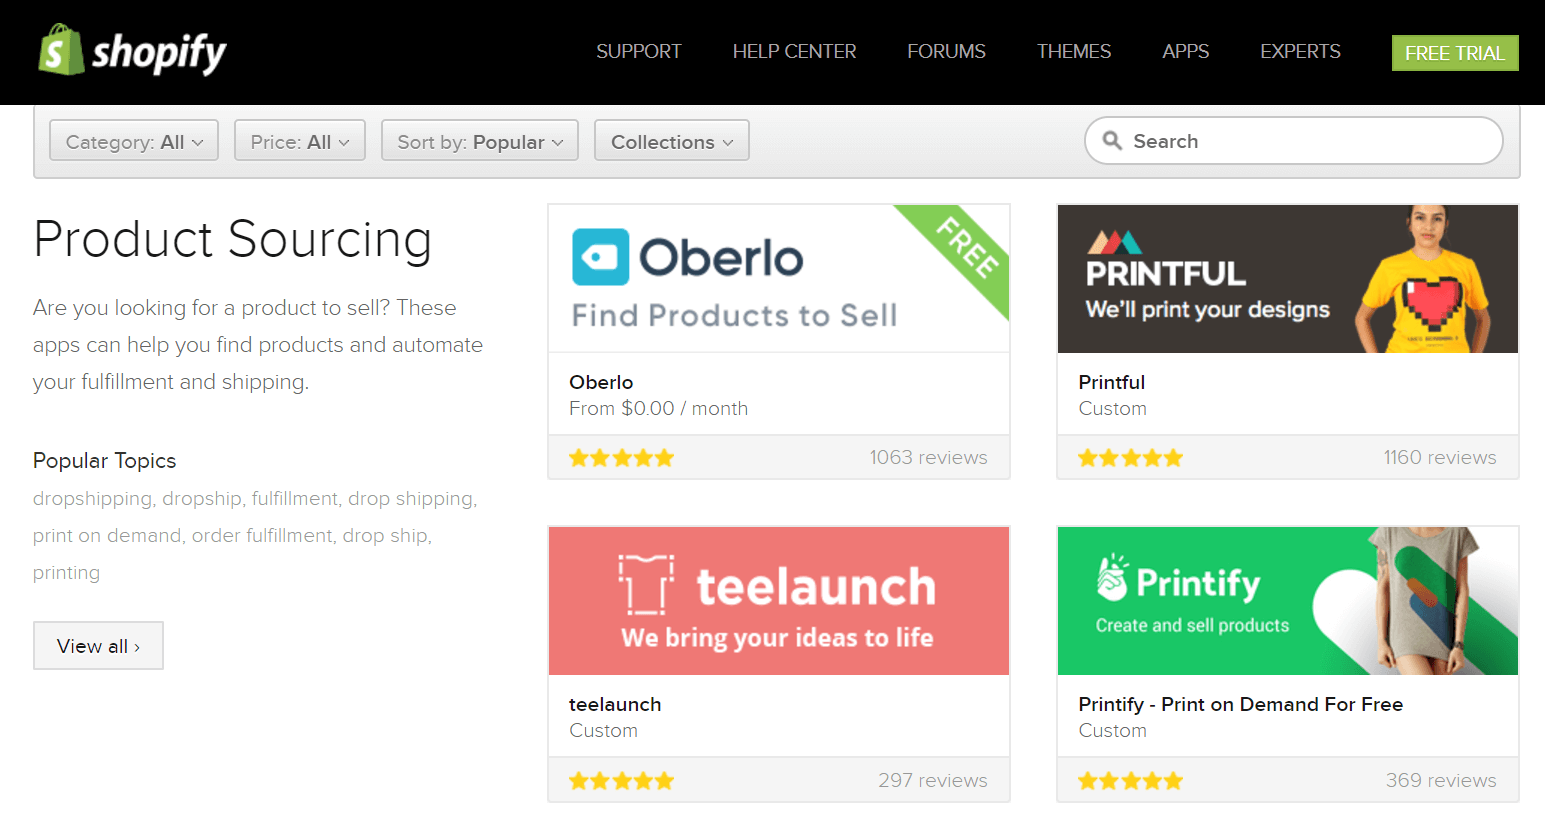
Task: Open Themes in the navigation
Action: click(x=1074, y=51)
